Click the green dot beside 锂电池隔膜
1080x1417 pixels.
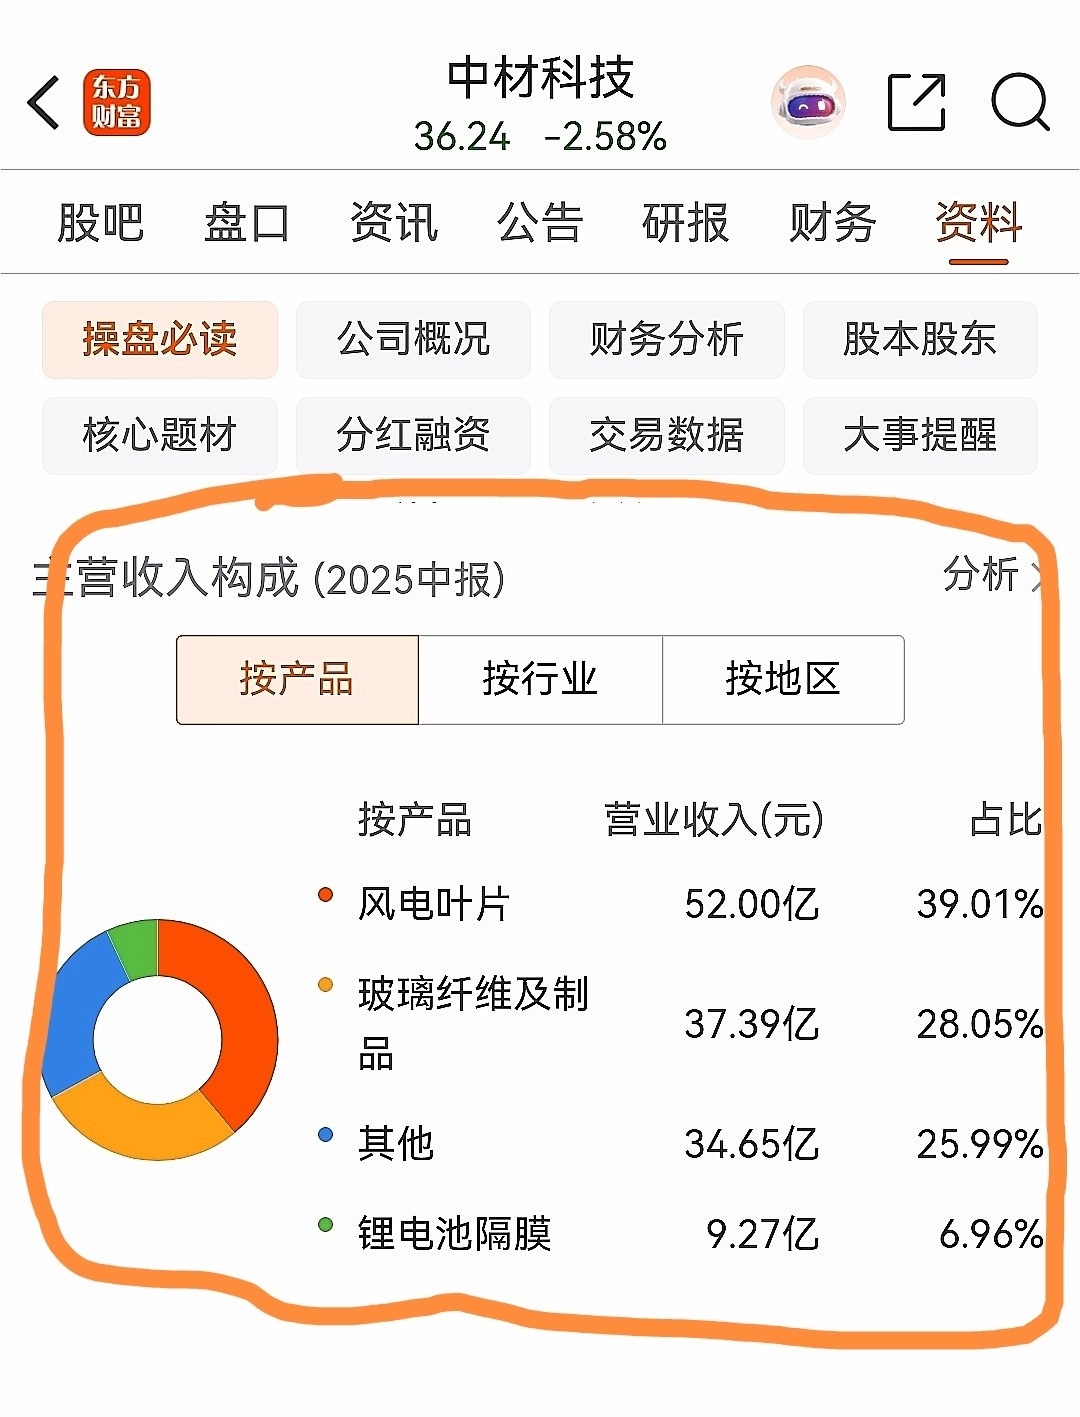325,1224
